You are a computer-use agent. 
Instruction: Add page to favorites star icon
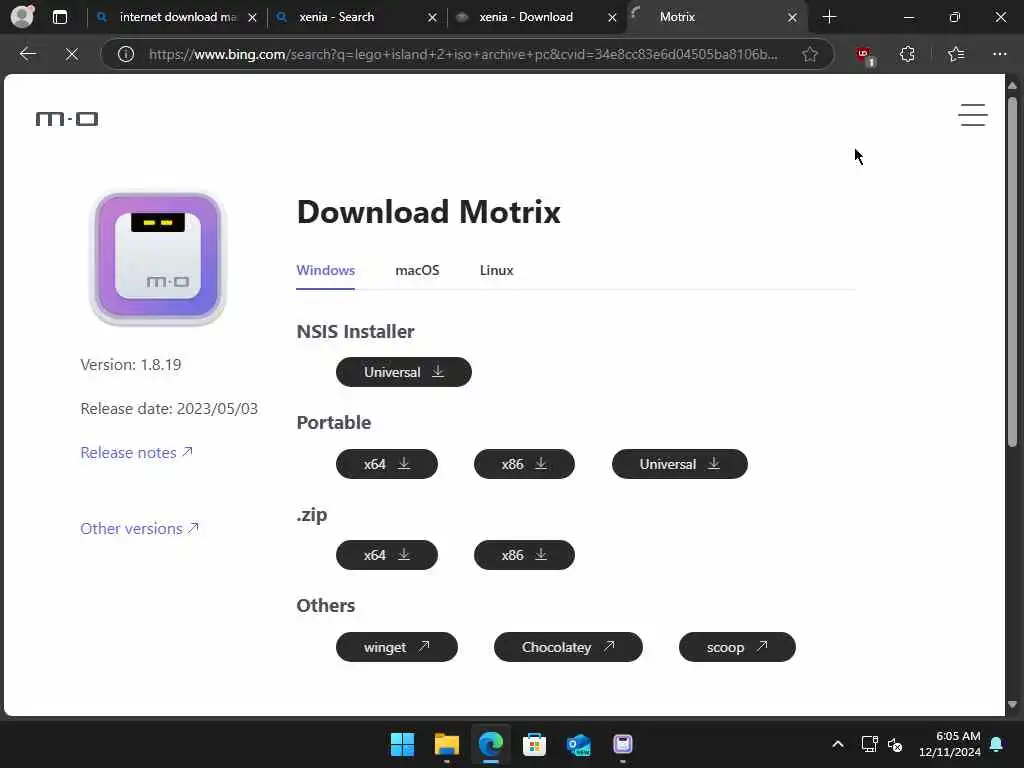coord(810,54)
